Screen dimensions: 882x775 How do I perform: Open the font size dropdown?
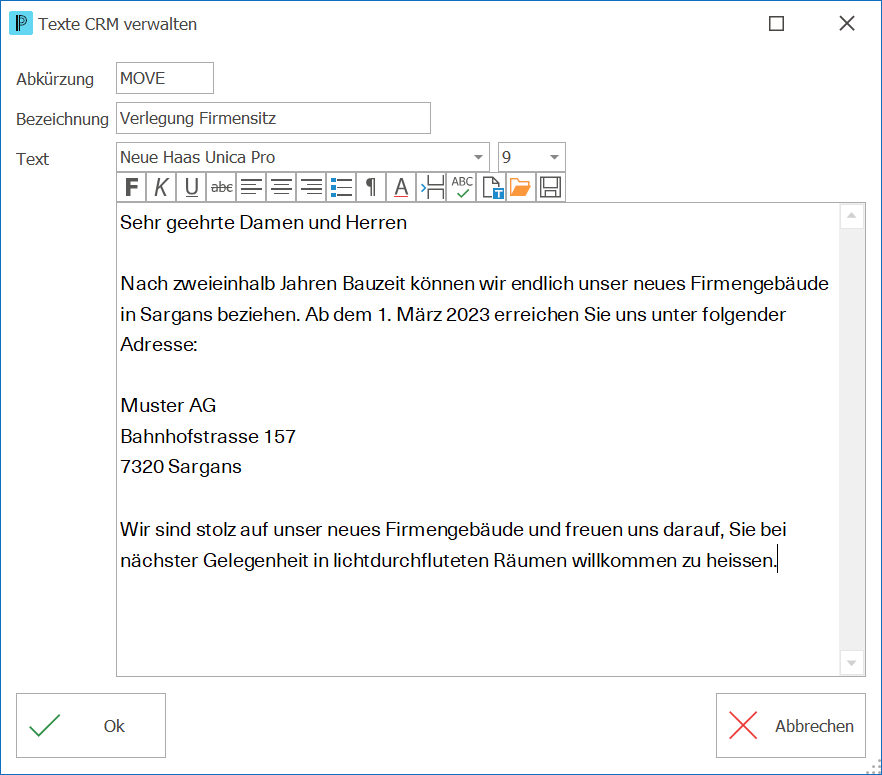click(x=554, y=157)
